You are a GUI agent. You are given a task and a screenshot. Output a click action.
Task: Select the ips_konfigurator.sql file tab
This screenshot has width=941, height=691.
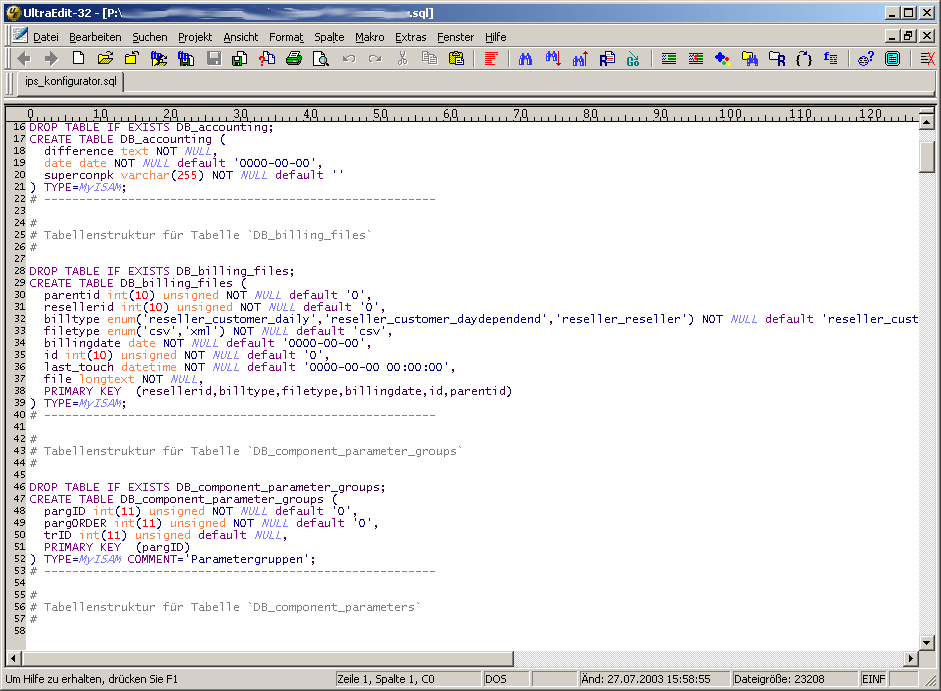pos(71,82)
